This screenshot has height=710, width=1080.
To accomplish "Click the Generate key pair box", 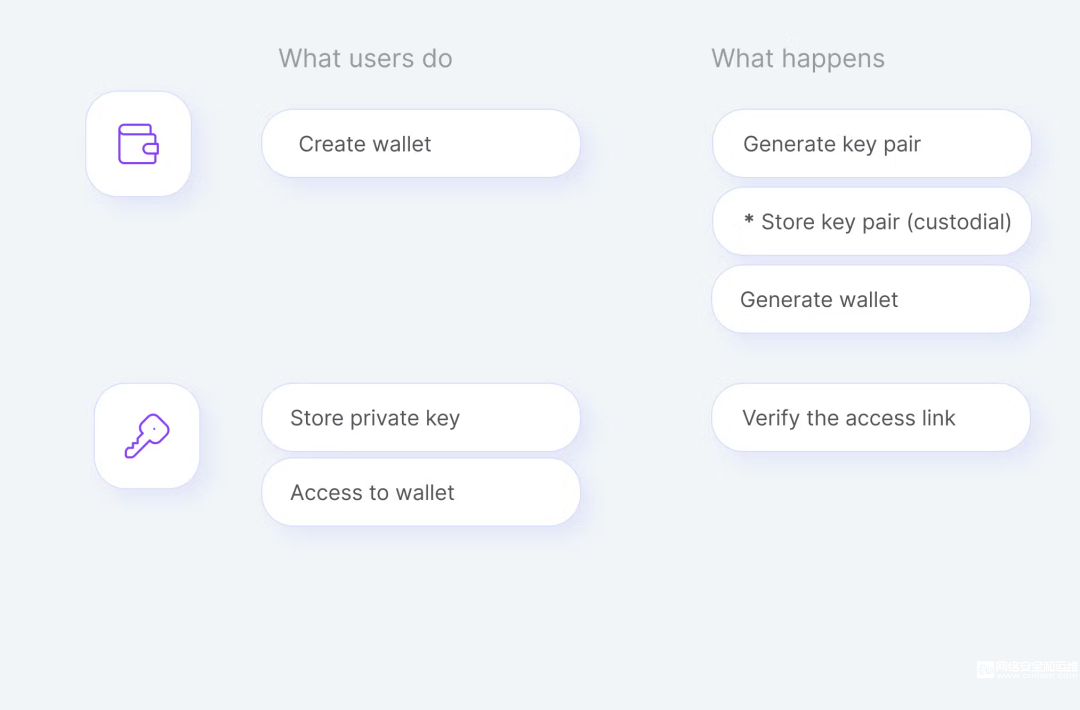I will click(871, 144).
